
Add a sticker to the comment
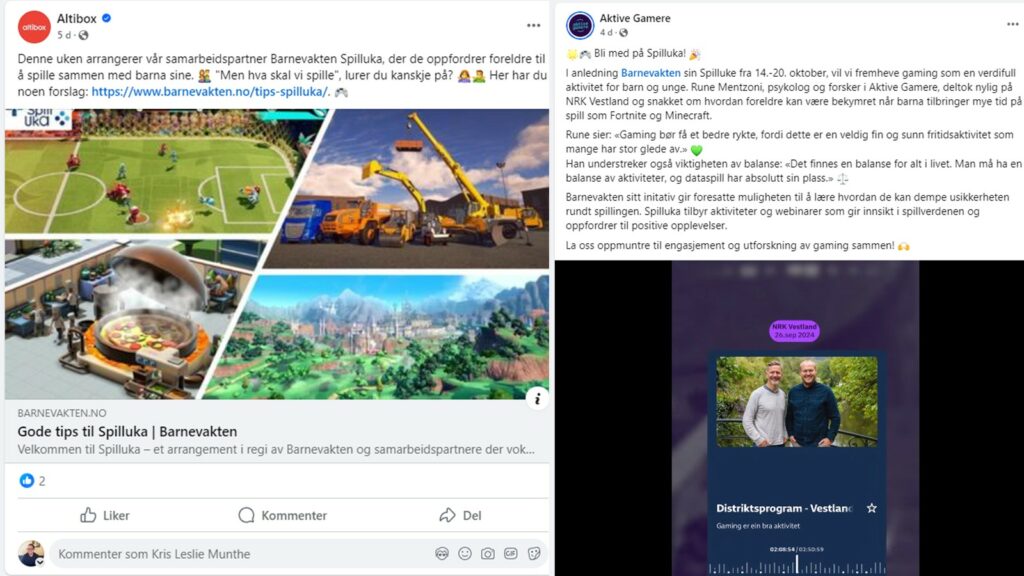534,554
